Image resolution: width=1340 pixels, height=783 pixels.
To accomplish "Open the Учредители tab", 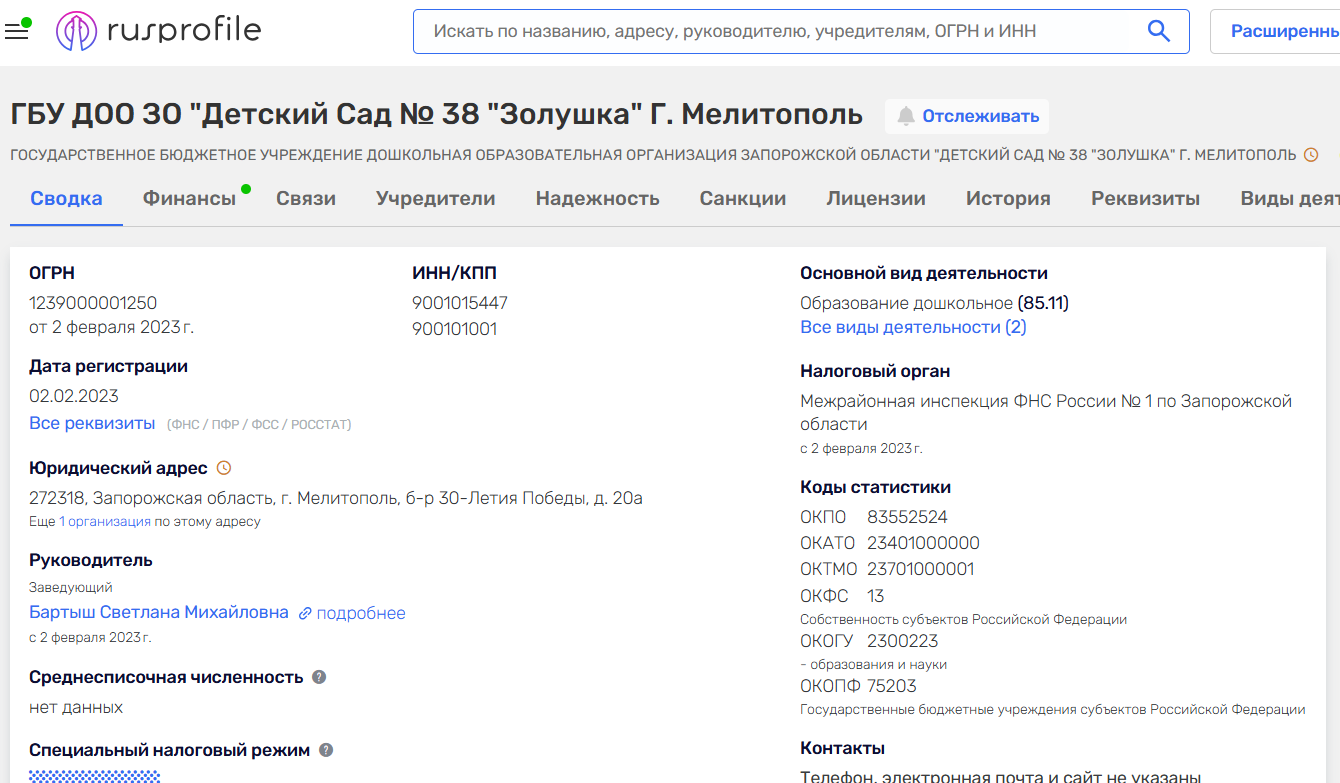I will coord(435,198).
